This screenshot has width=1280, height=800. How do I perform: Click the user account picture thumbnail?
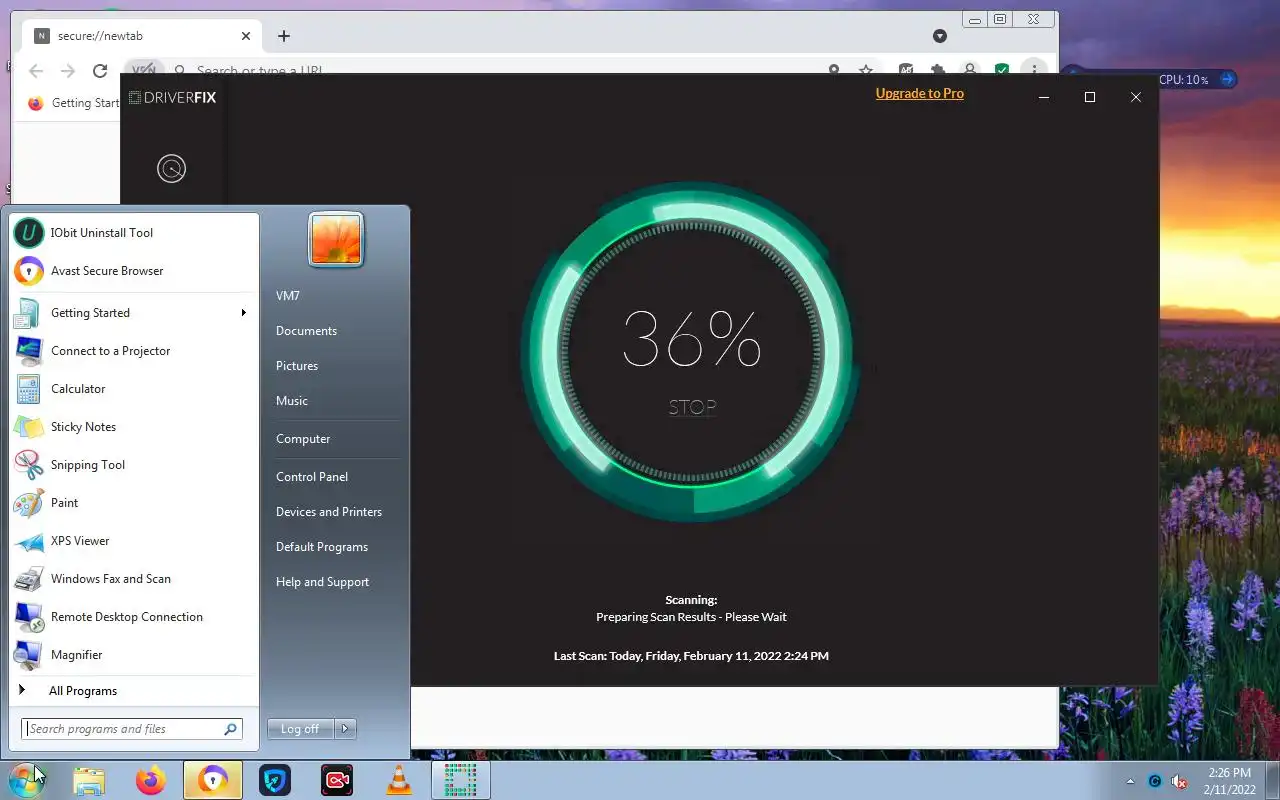(x=336, y=240)
